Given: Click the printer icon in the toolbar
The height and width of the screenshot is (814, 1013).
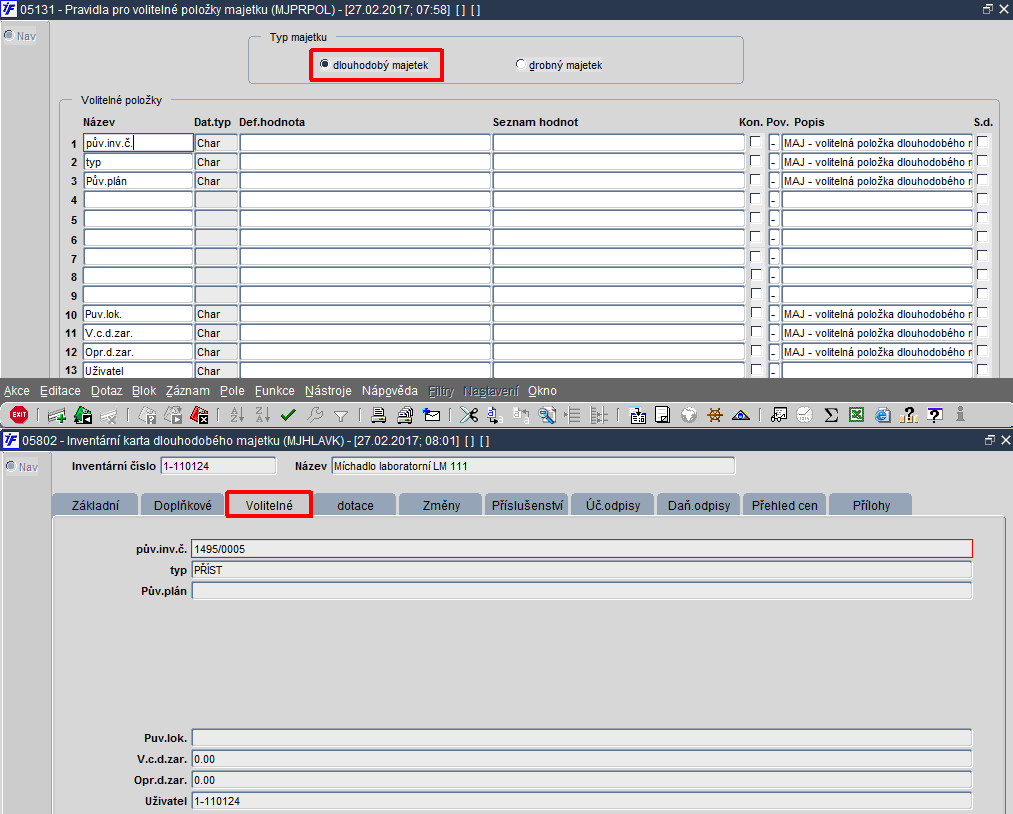Looking at the screenshot, I should coord(379,415).
